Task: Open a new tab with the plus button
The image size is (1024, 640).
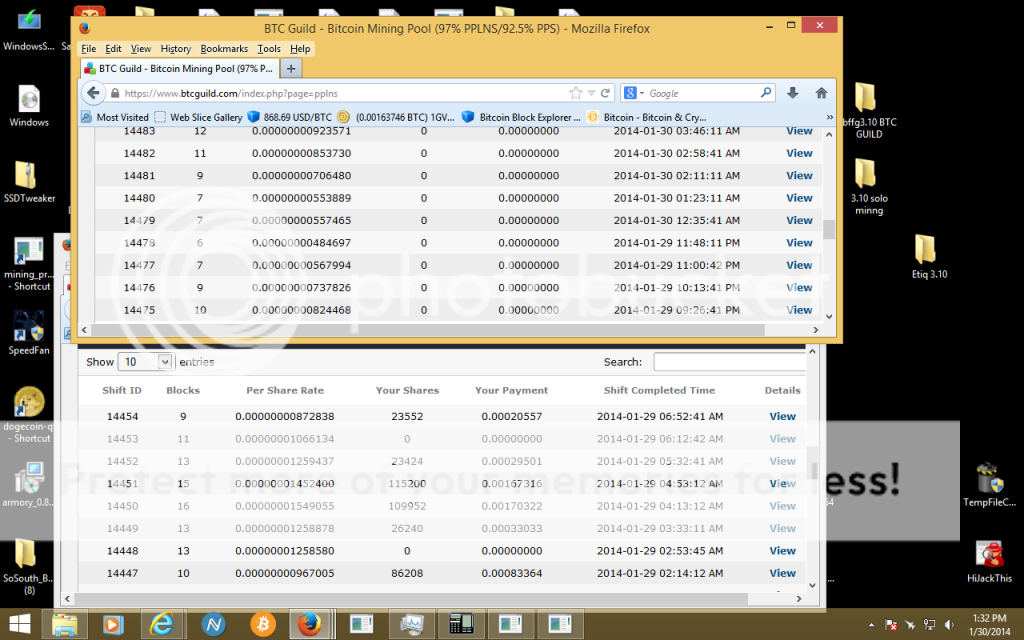Action: tap(291, 69)
